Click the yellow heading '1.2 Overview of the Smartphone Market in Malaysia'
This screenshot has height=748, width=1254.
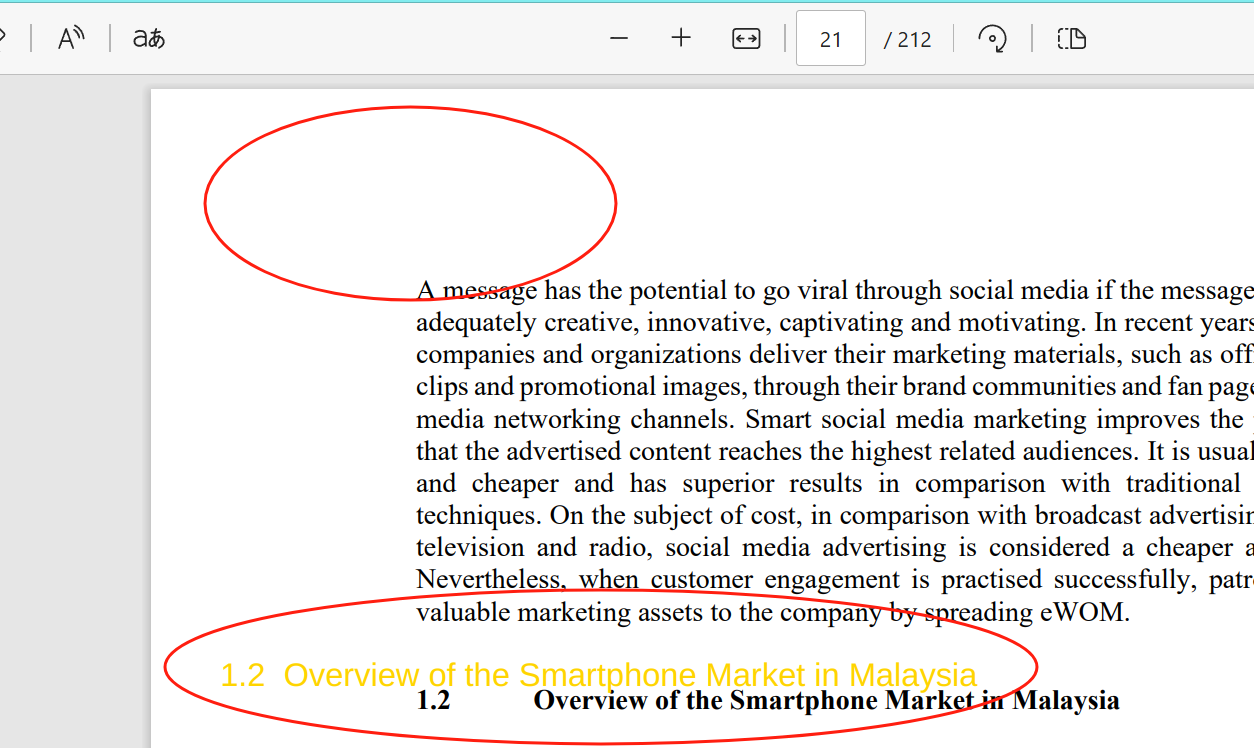[598, 675]
